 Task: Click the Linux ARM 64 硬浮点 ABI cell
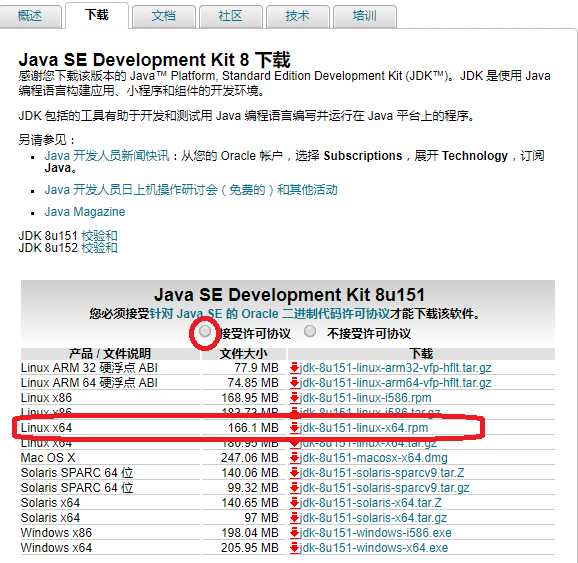tap(89, 383)
